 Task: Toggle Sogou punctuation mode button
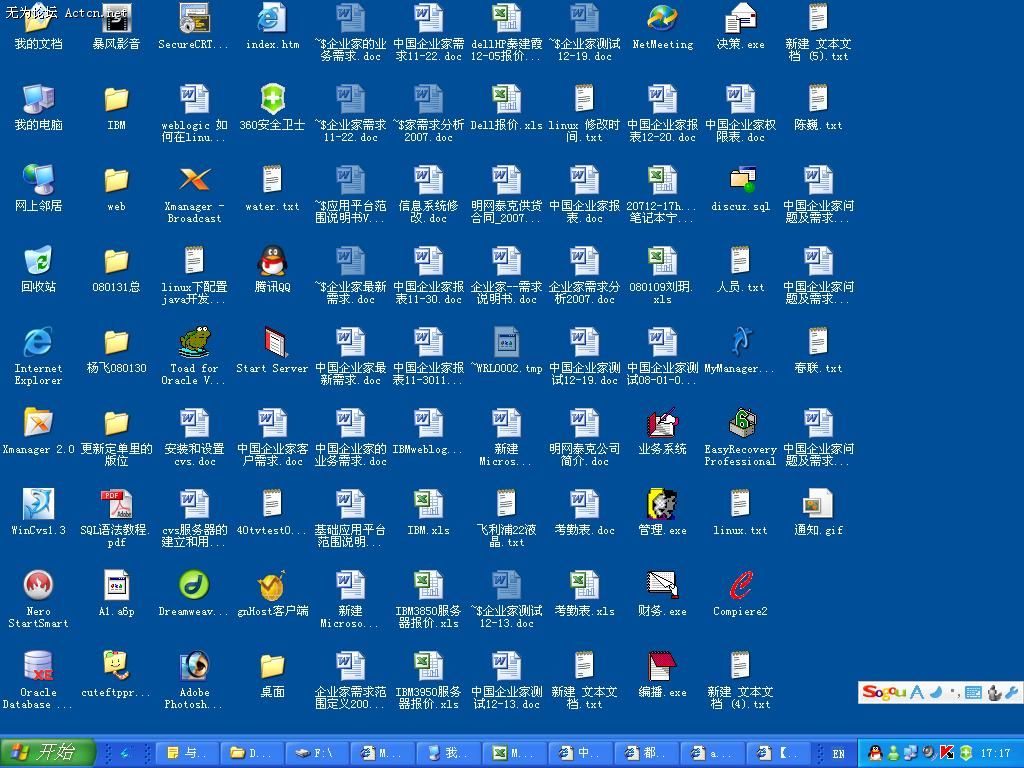pyautogui.click(x=953, y=692)
